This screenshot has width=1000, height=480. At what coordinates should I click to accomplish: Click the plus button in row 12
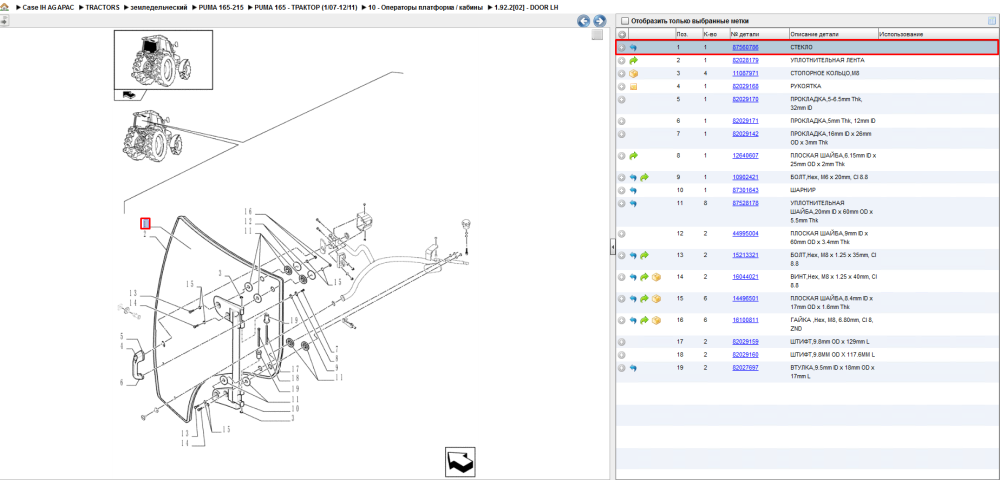tap(622, 233)
